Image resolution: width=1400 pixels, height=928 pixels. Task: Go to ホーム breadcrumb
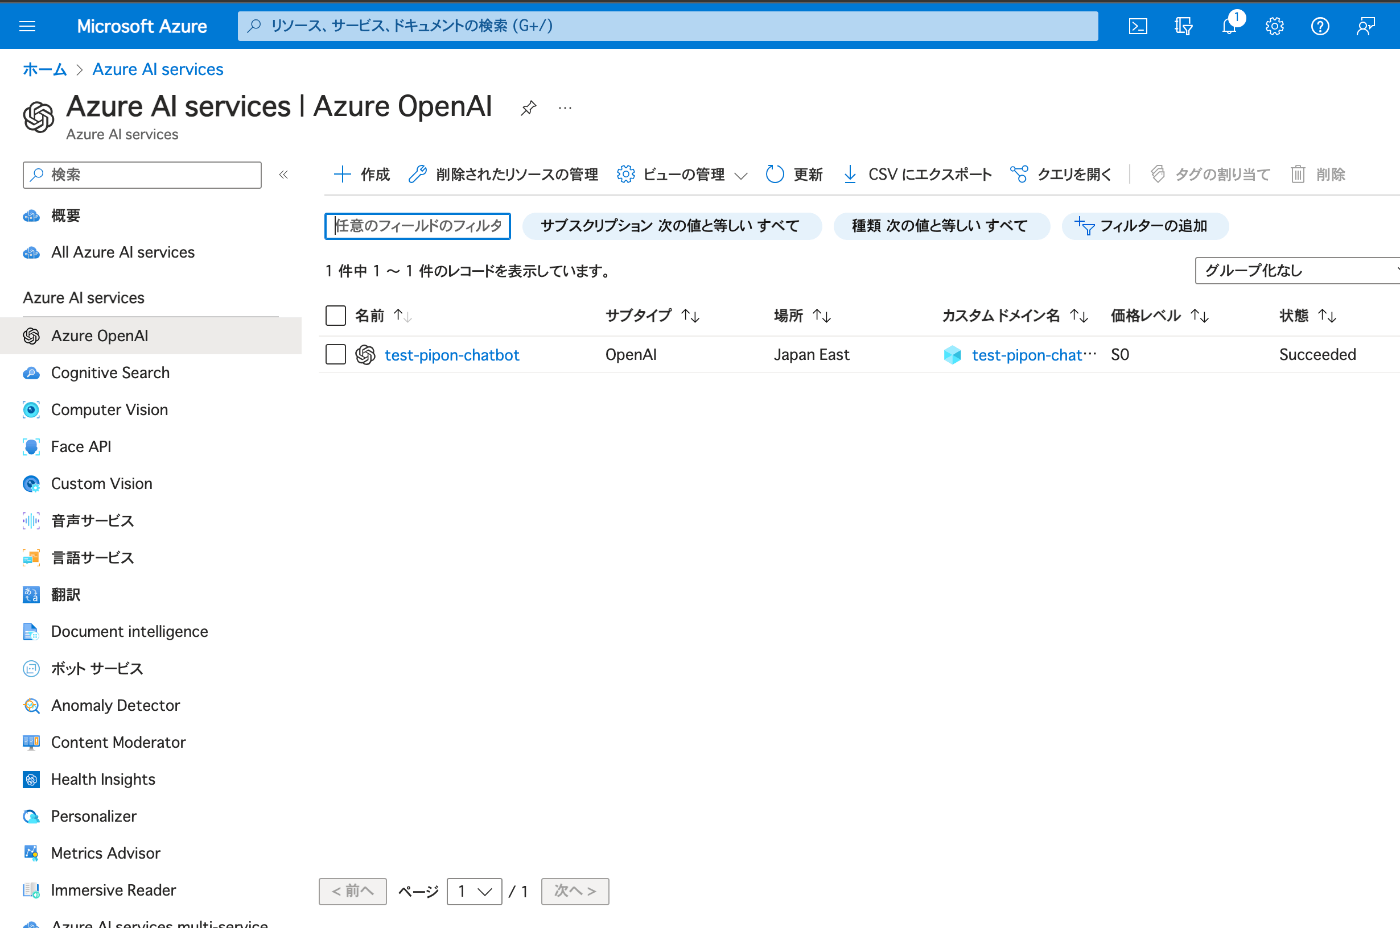coord(45,69)
